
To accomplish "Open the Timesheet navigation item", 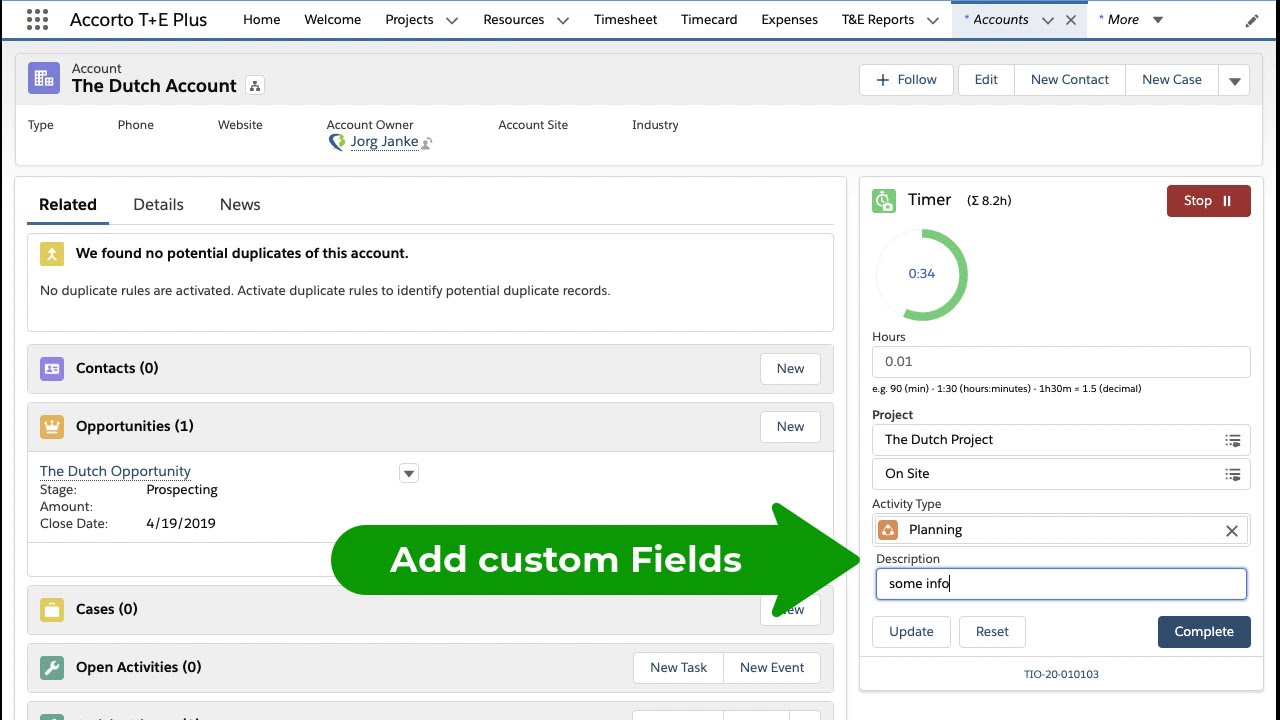I will [x=625, y=20].
